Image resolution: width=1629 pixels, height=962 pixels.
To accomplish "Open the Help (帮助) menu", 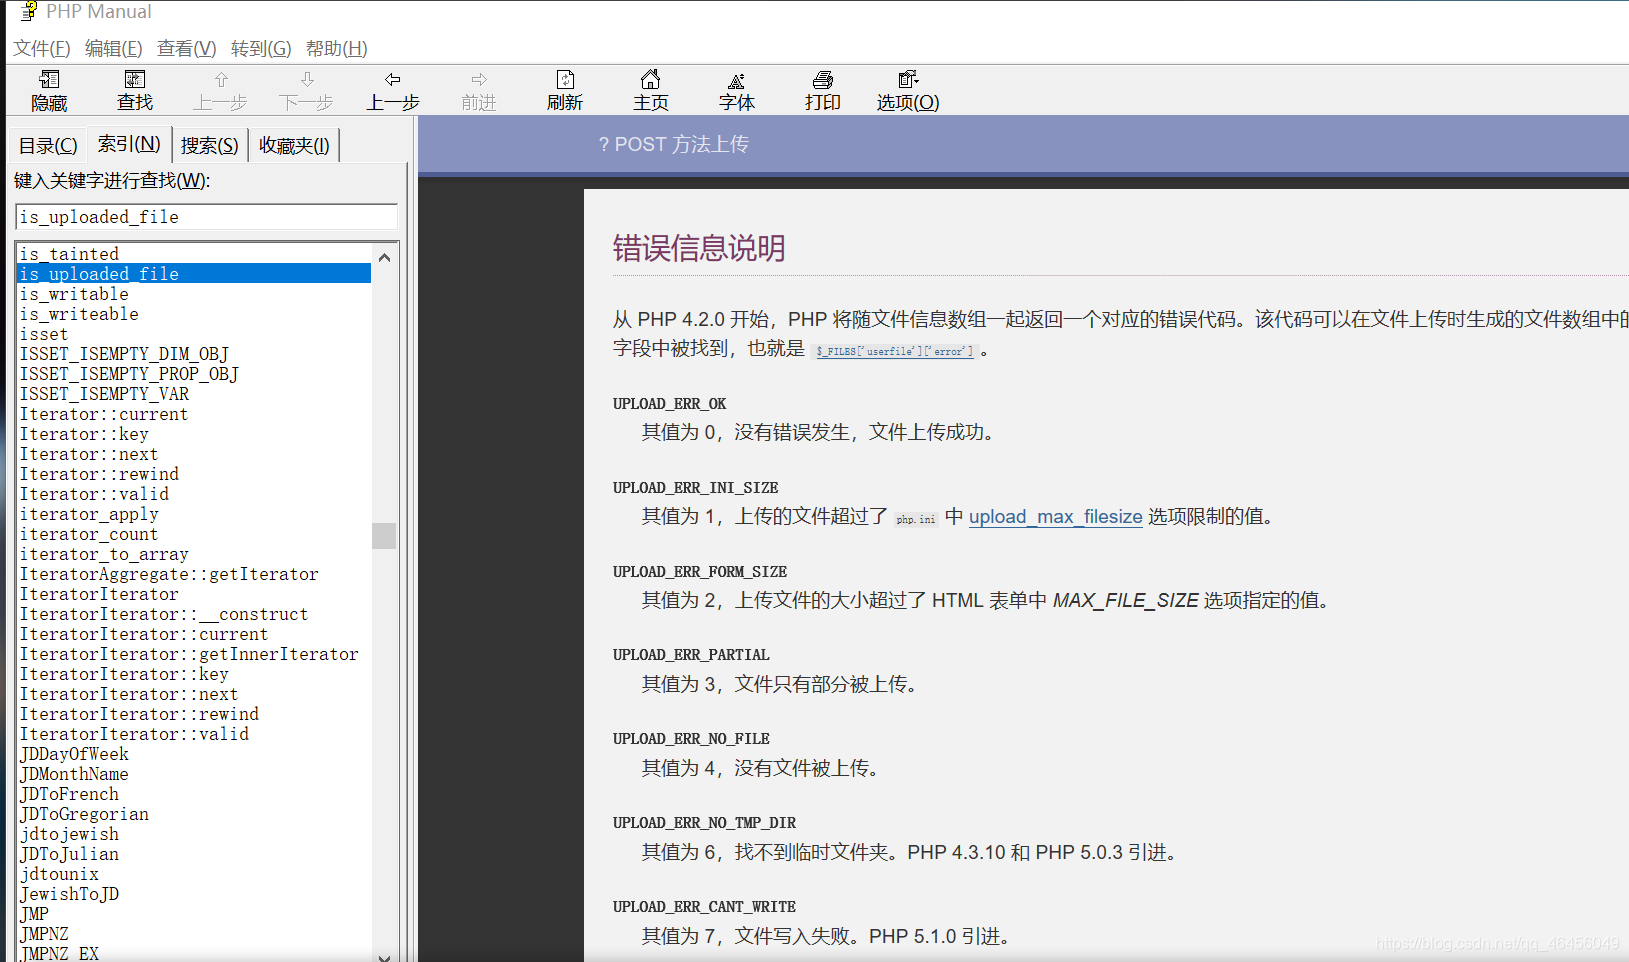I will (x=336, y=48).
